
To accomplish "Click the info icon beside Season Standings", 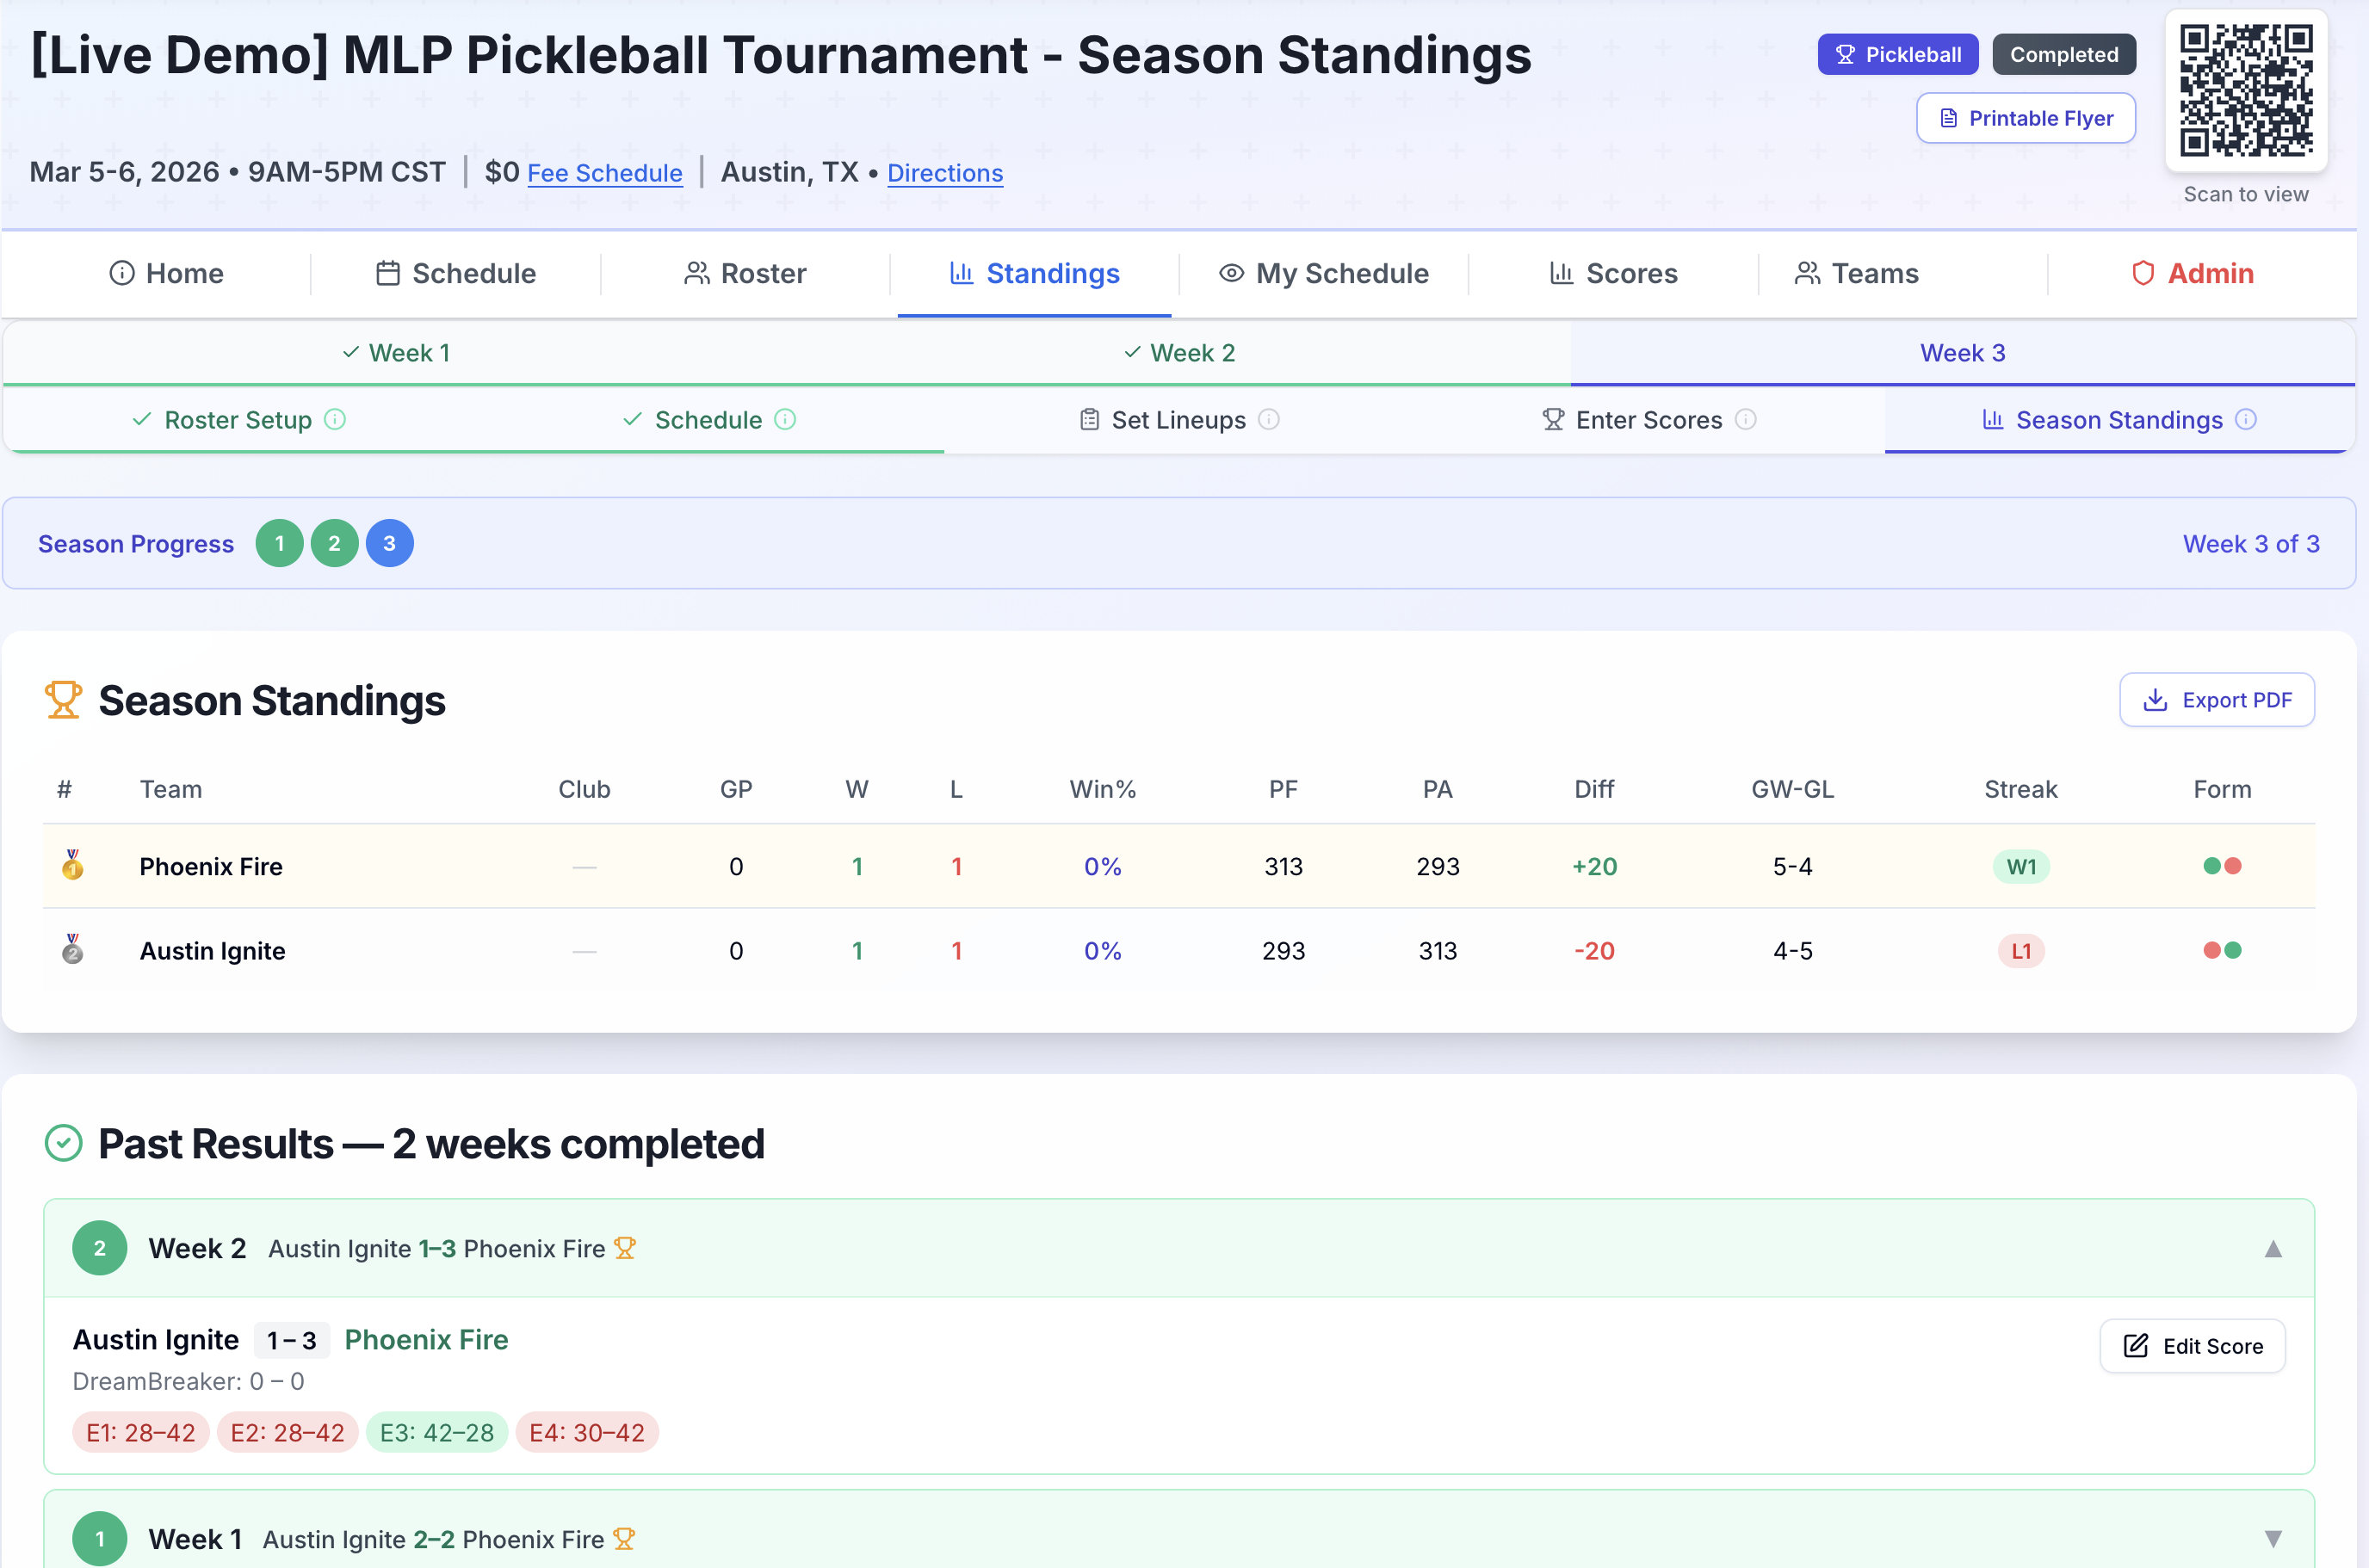I will click(x=2246, y=420).
